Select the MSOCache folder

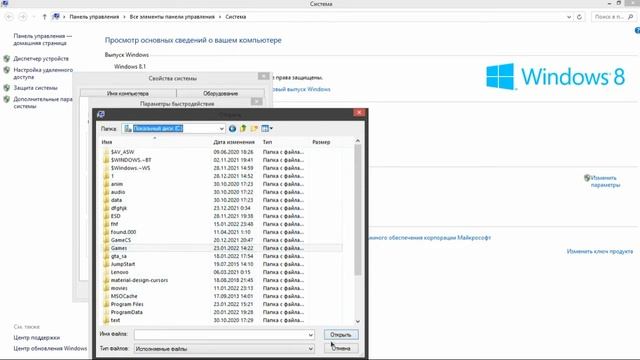(x=124, y=296)
